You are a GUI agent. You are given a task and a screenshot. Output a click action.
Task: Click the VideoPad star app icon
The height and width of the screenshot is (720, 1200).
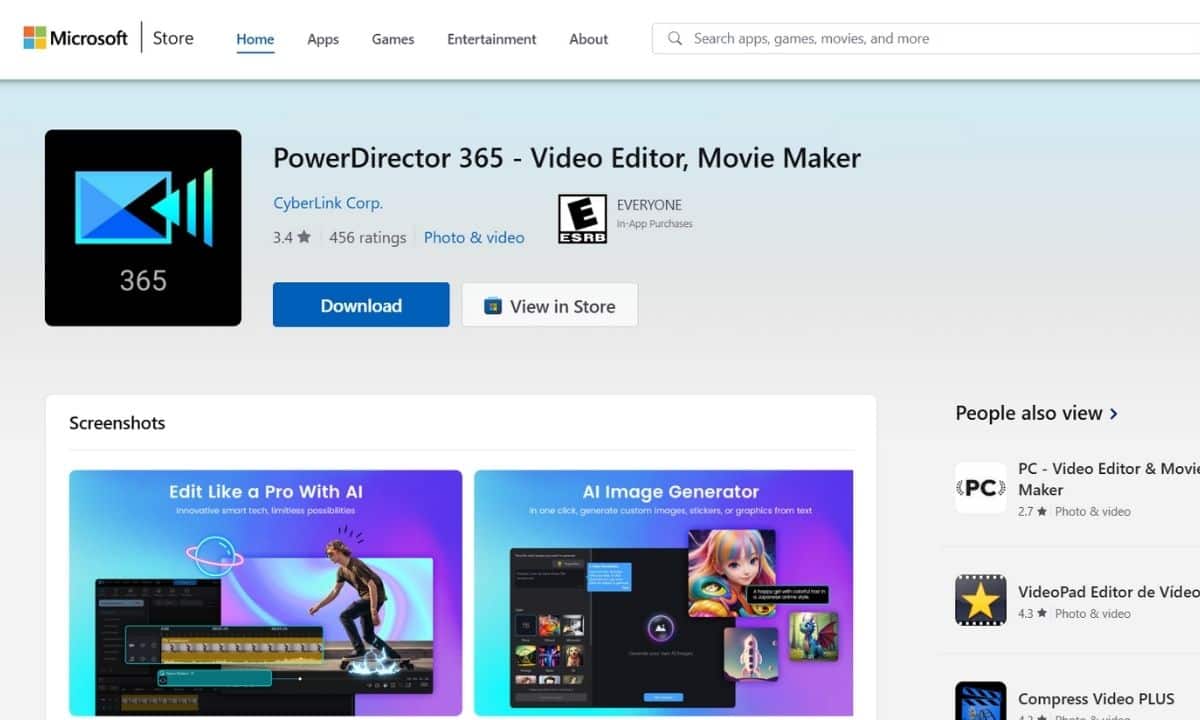point(981,600)
